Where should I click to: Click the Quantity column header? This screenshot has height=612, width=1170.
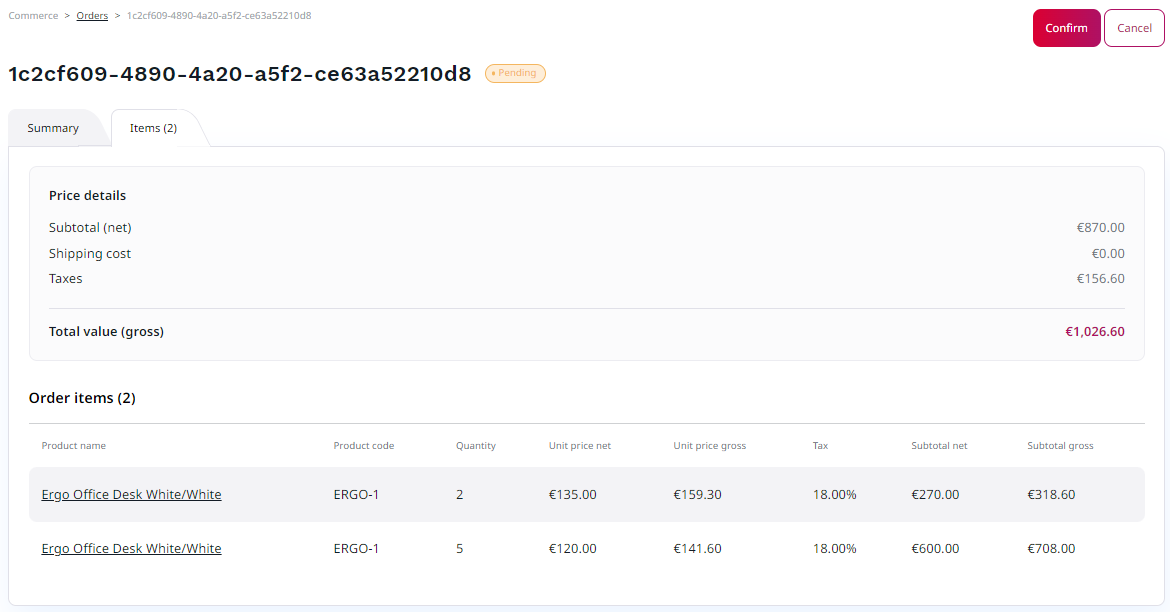[475, 446]
